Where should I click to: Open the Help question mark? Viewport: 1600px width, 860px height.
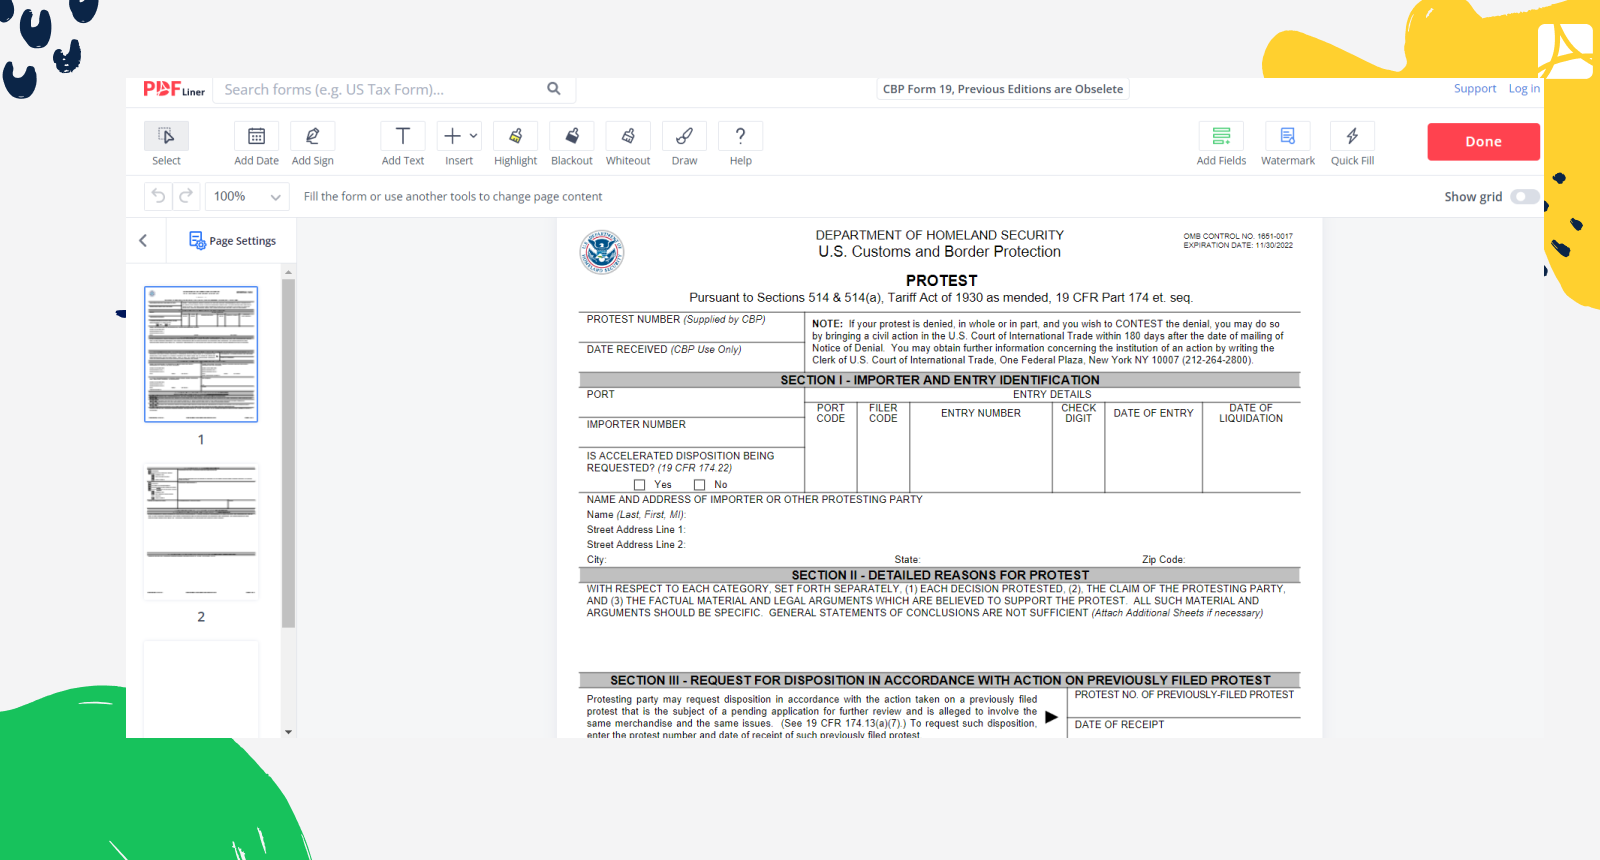(740, 136)
